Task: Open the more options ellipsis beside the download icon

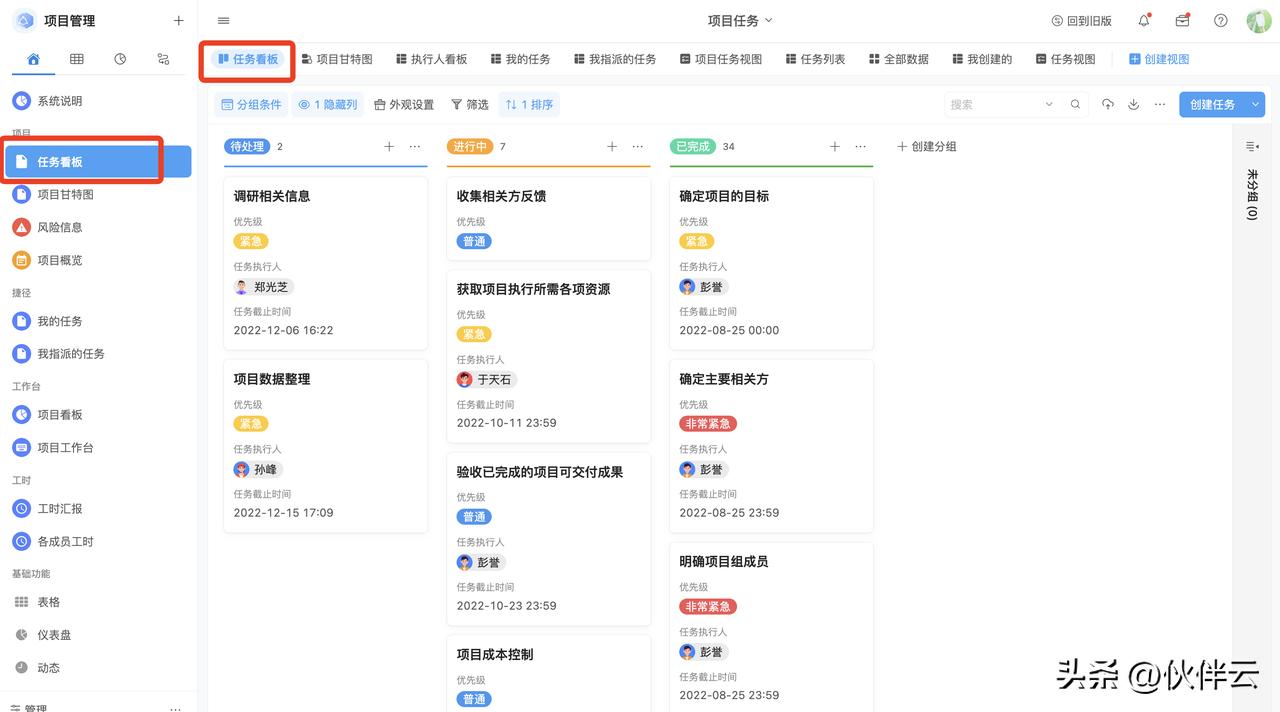Action: (x=1159, y=104)
